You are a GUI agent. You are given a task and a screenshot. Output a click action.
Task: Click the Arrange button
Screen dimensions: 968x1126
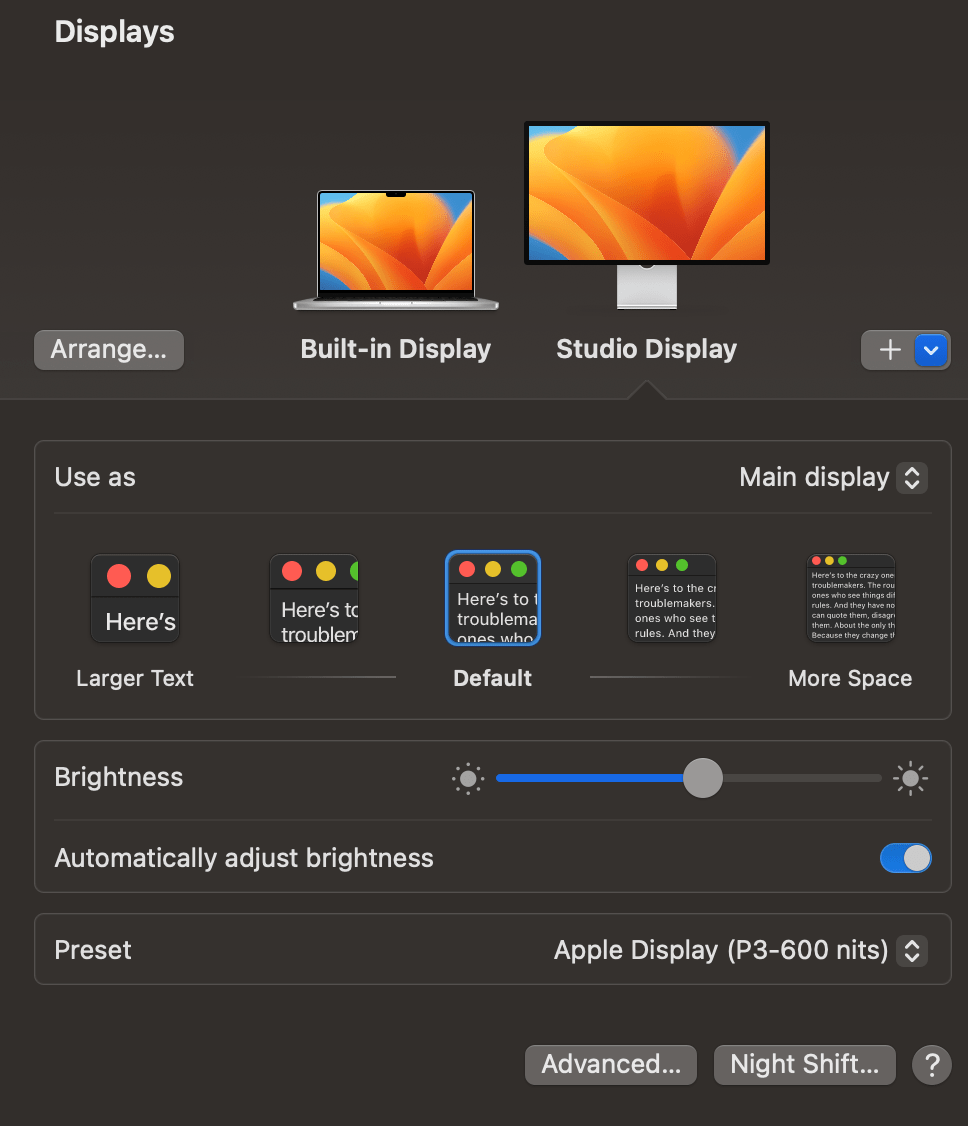point(108,349)
